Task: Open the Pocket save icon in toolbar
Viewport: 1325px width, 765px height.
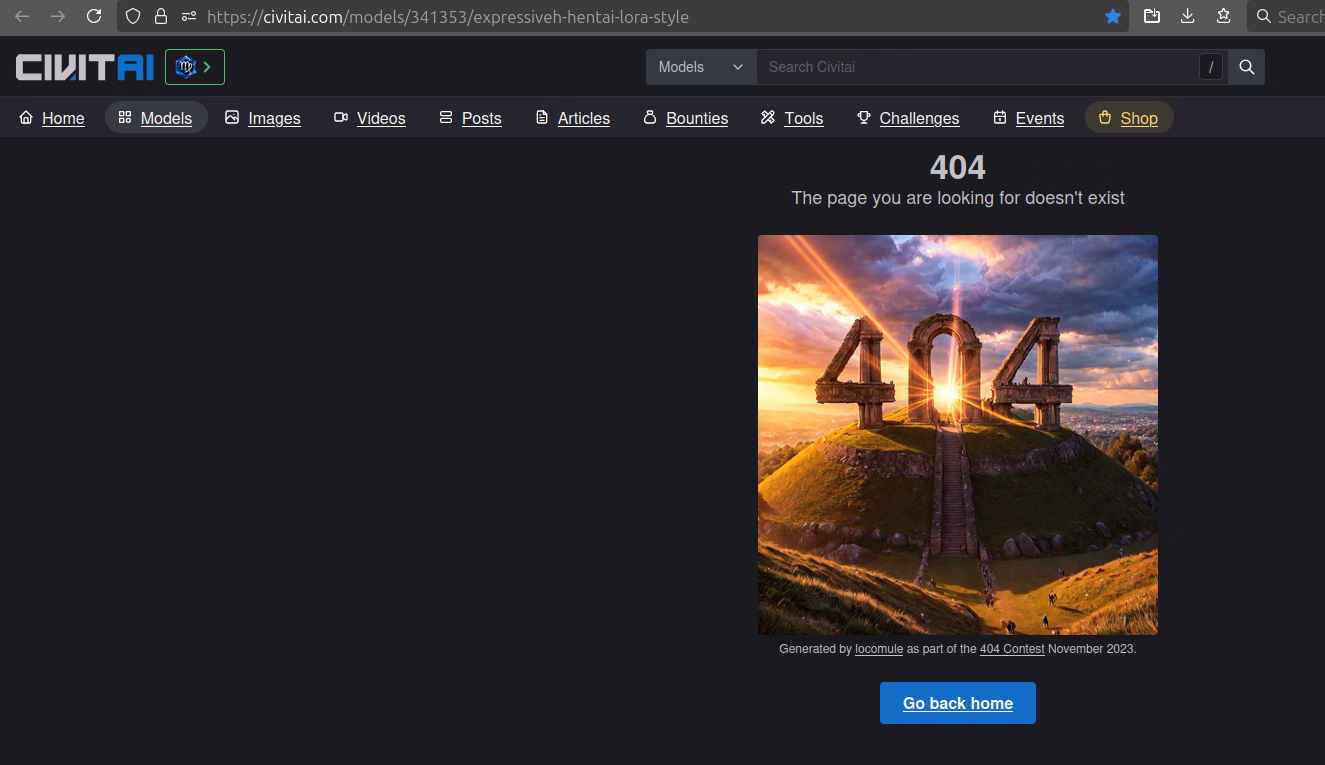Action: coord(1152,16)
